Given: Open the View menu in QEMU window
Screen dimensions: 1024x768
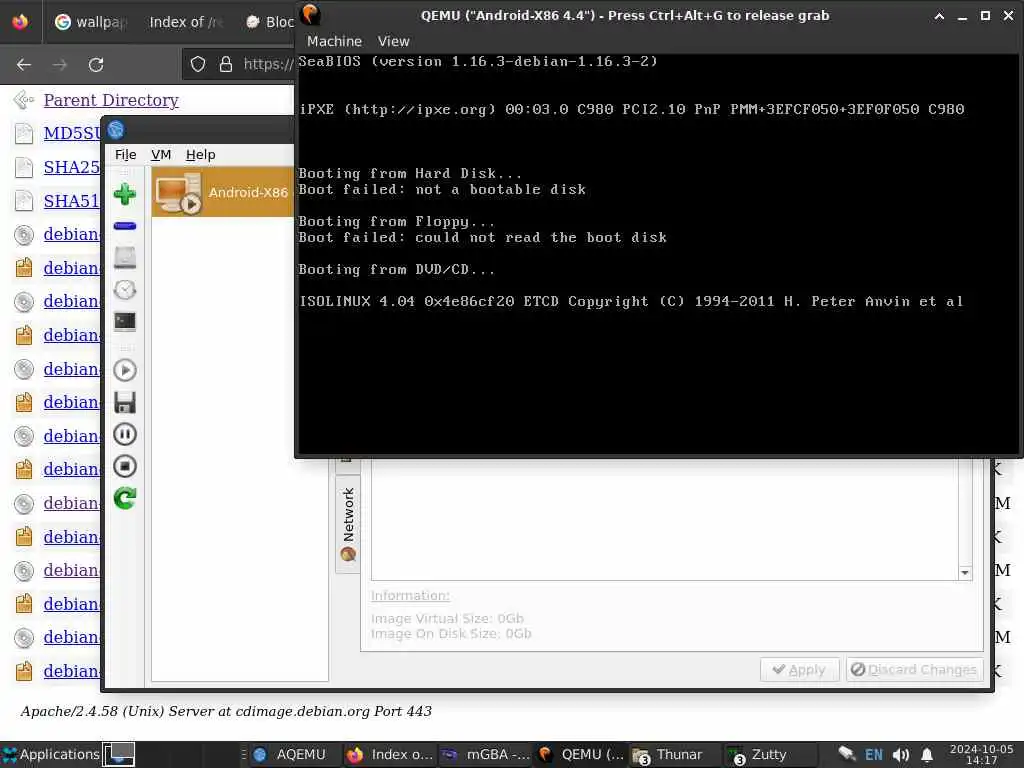Looking at the screenshot, I should click(x=393, y=41).
